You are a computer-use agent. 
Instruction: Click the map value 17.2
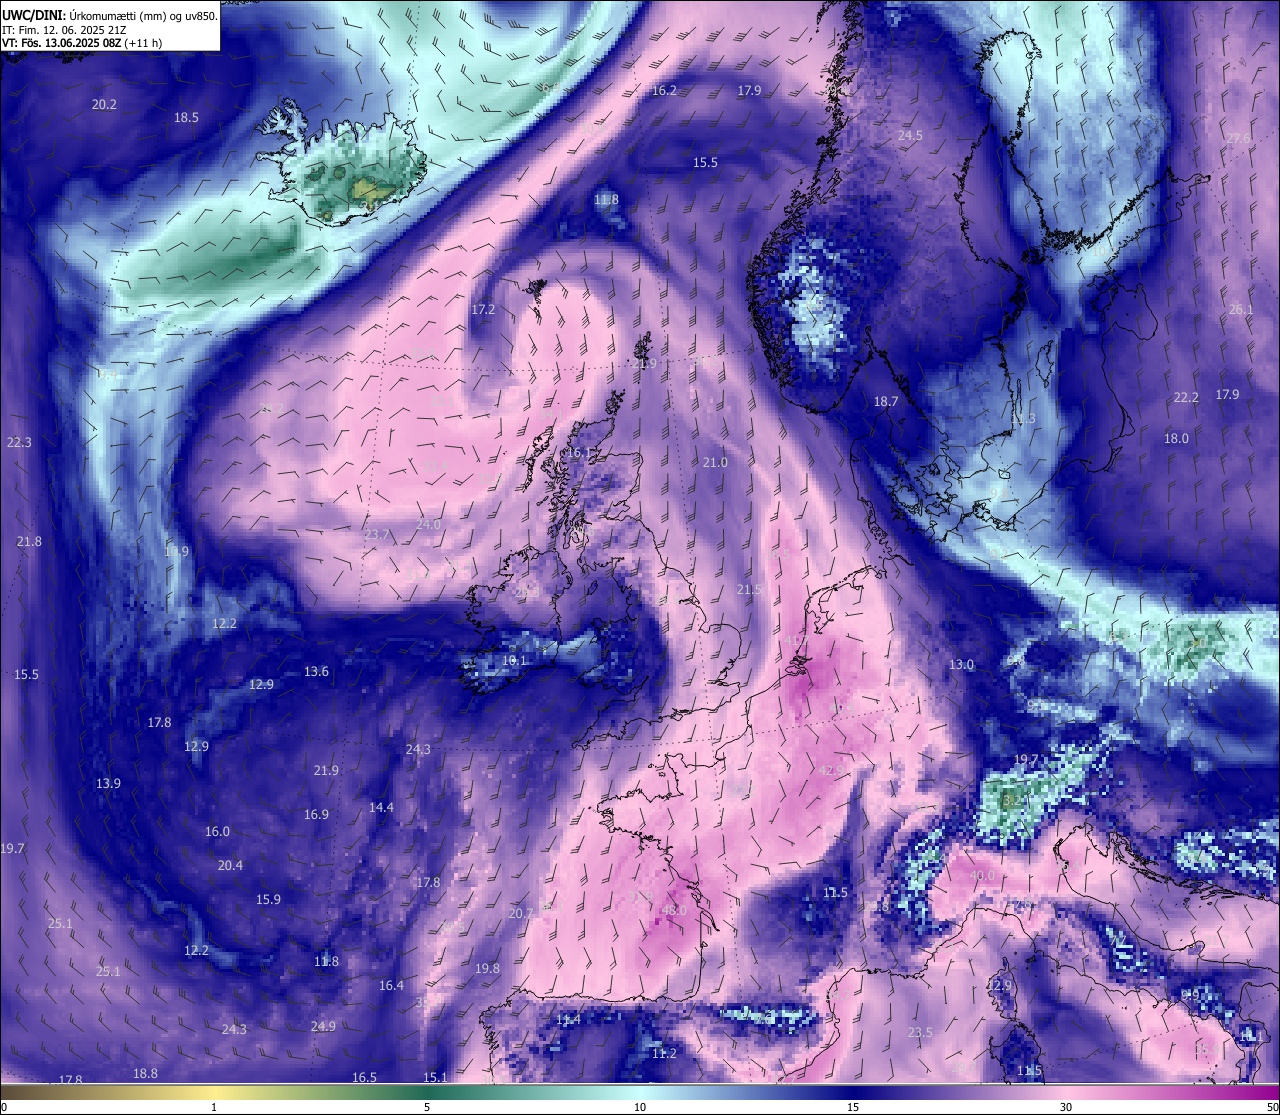click(483, 310)
